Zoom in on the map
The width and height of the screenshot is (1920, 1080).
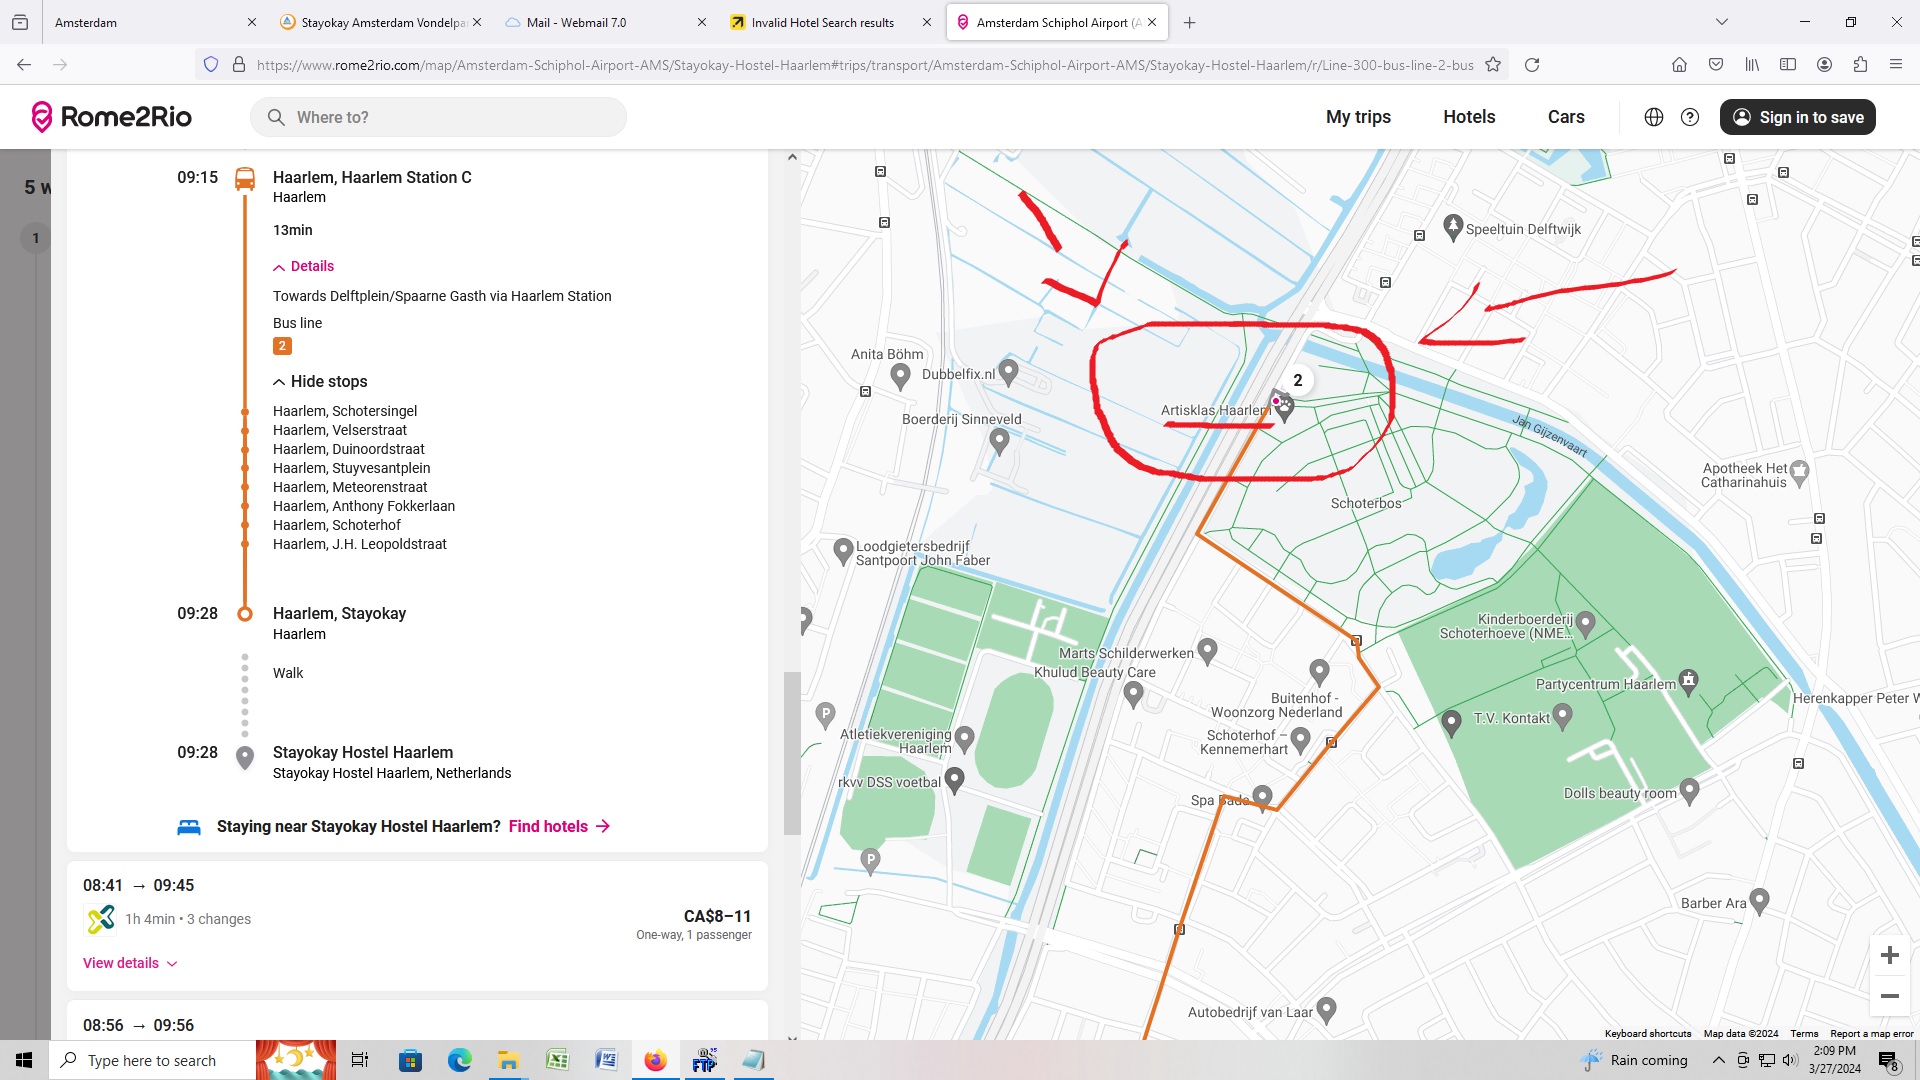[x=1890, y=955]
